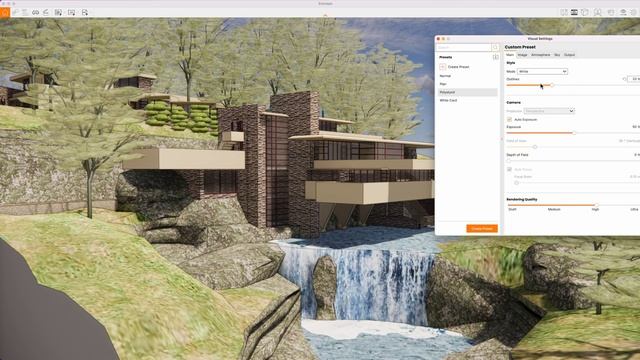Click the second icon in the right toolbar group
The height and width of the screenshot is (360, 640).
point(574,13)
